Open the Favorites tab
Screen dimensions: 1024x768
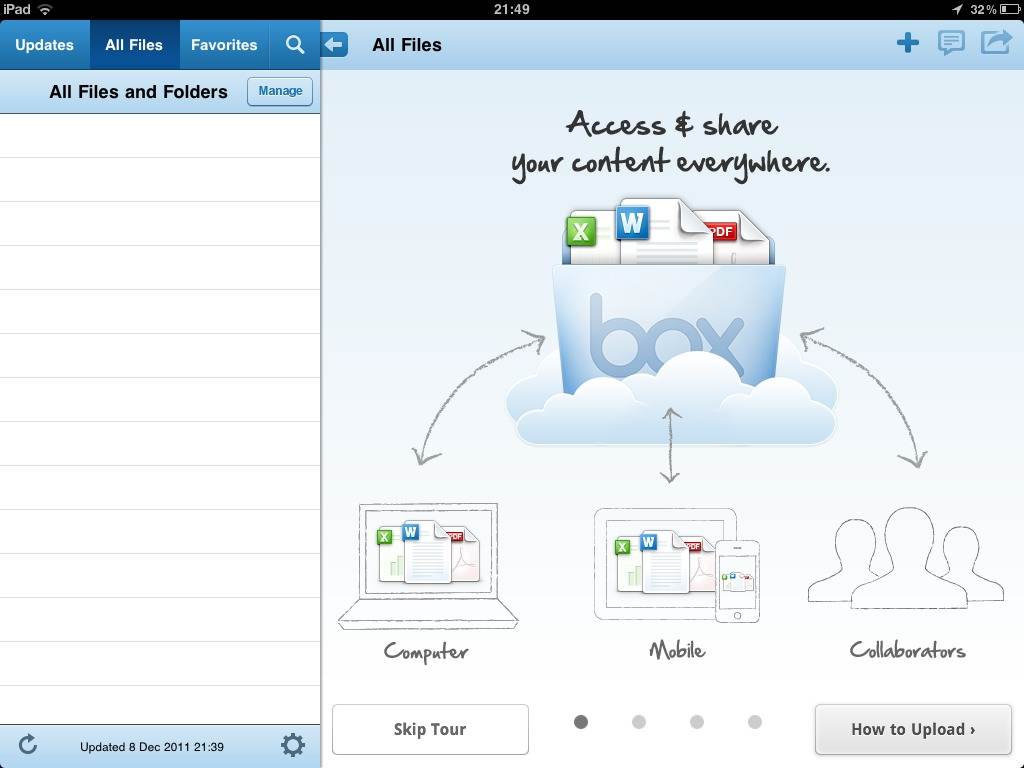pyautogui.click(x=224, y=45)
